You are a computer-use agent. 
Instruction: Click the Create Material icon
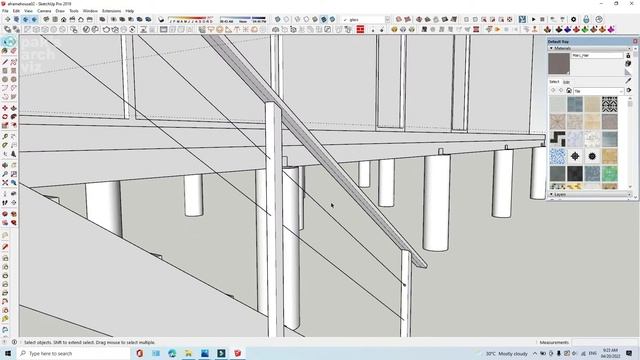628,63
